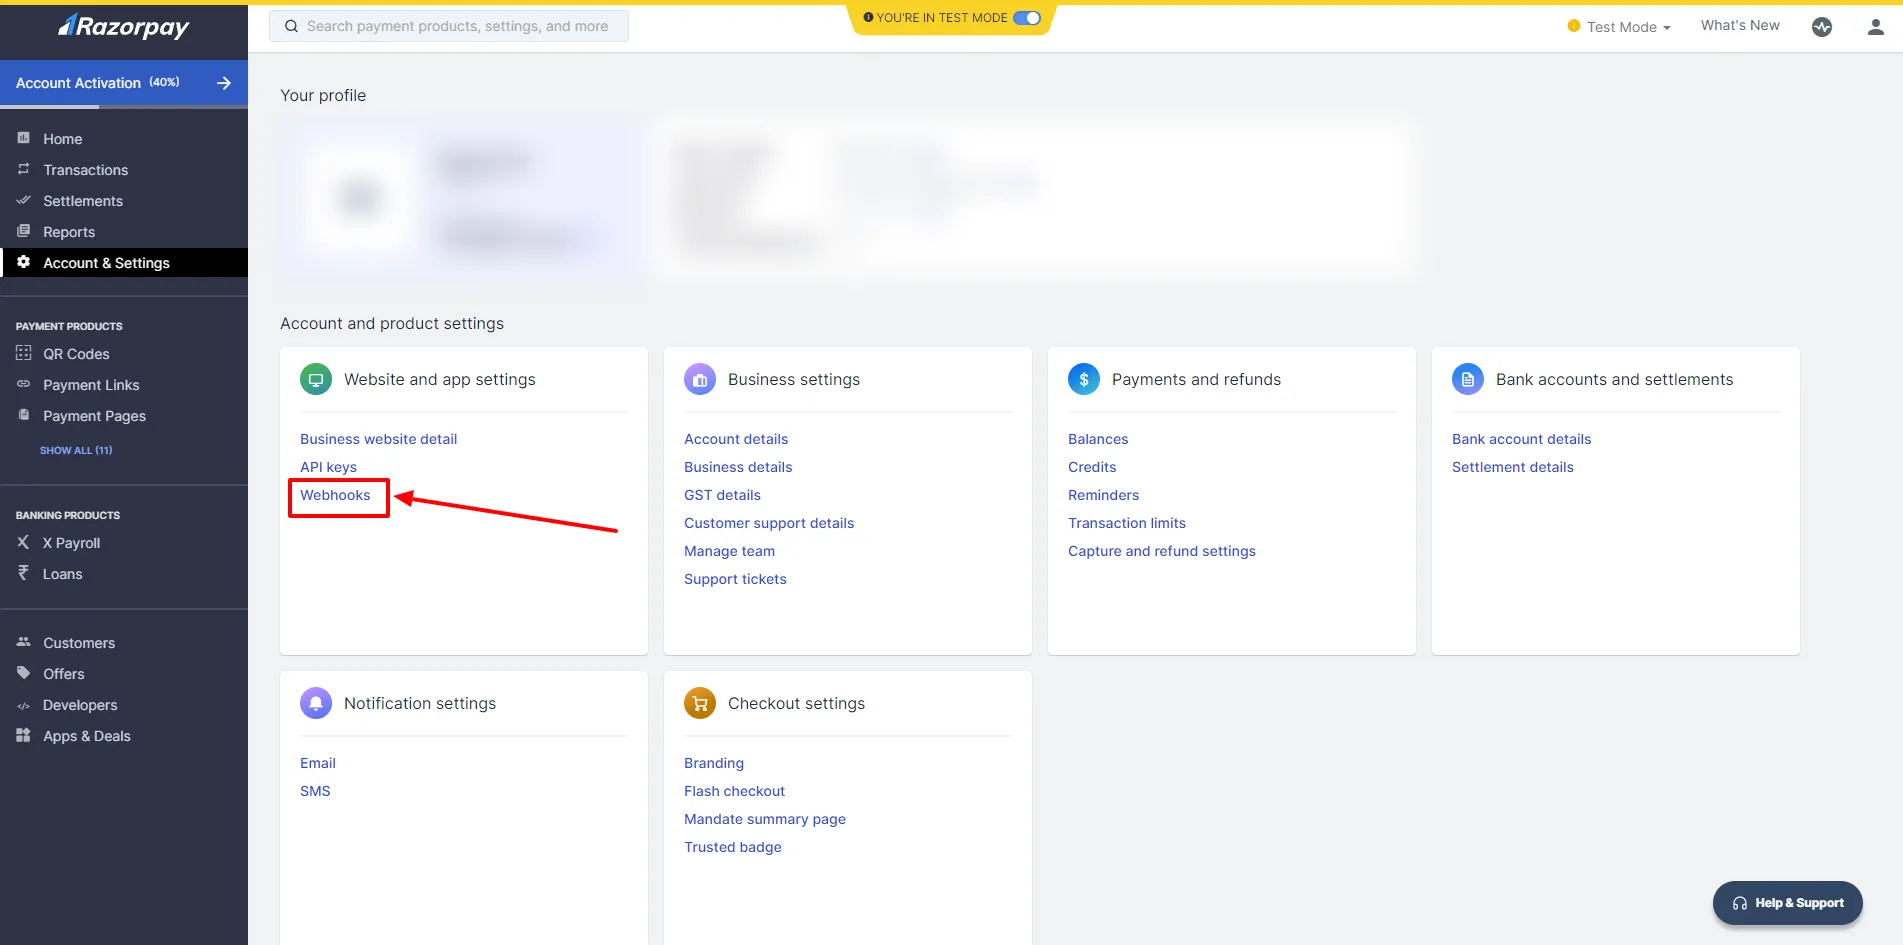Open the Test Mode dropdown
The width and height of the screenshot is (1903, 945).
[1619, 27]
